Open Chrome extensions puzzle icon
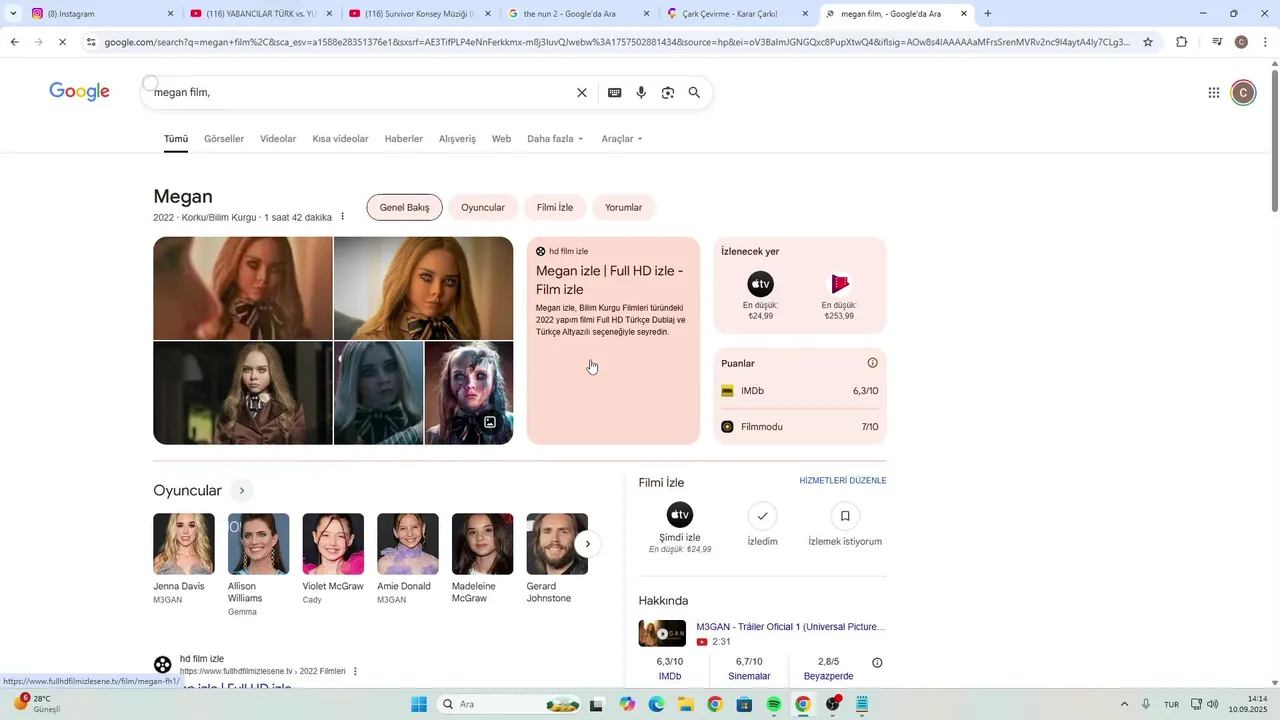The width and height of the screenshot is (1280, 720). tap(1182, 42)
